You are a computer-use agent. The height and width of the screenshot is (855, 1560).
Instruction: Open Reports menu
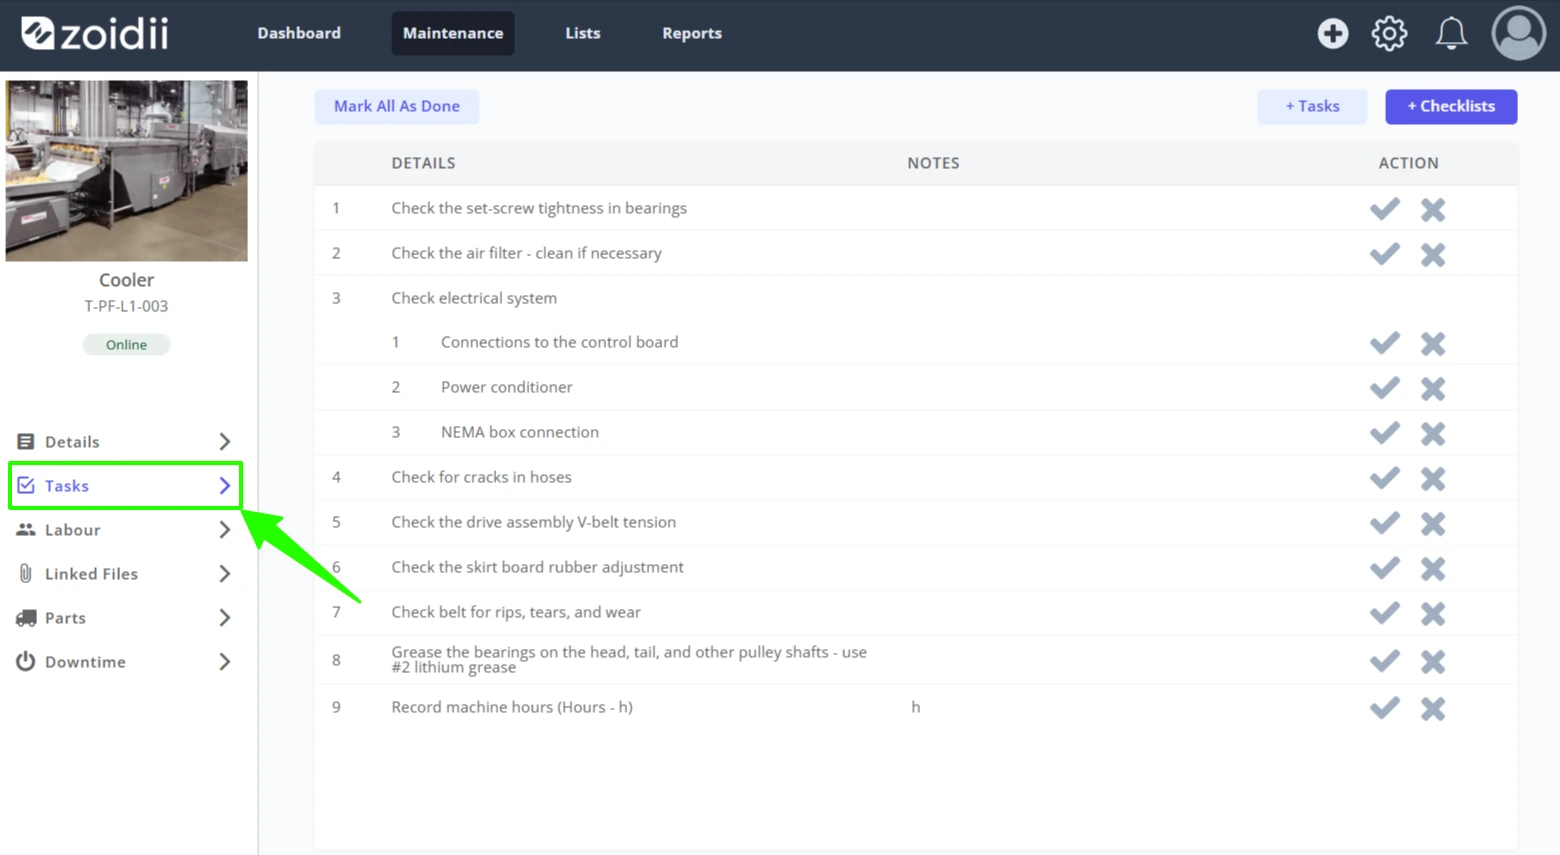[692, 33]
